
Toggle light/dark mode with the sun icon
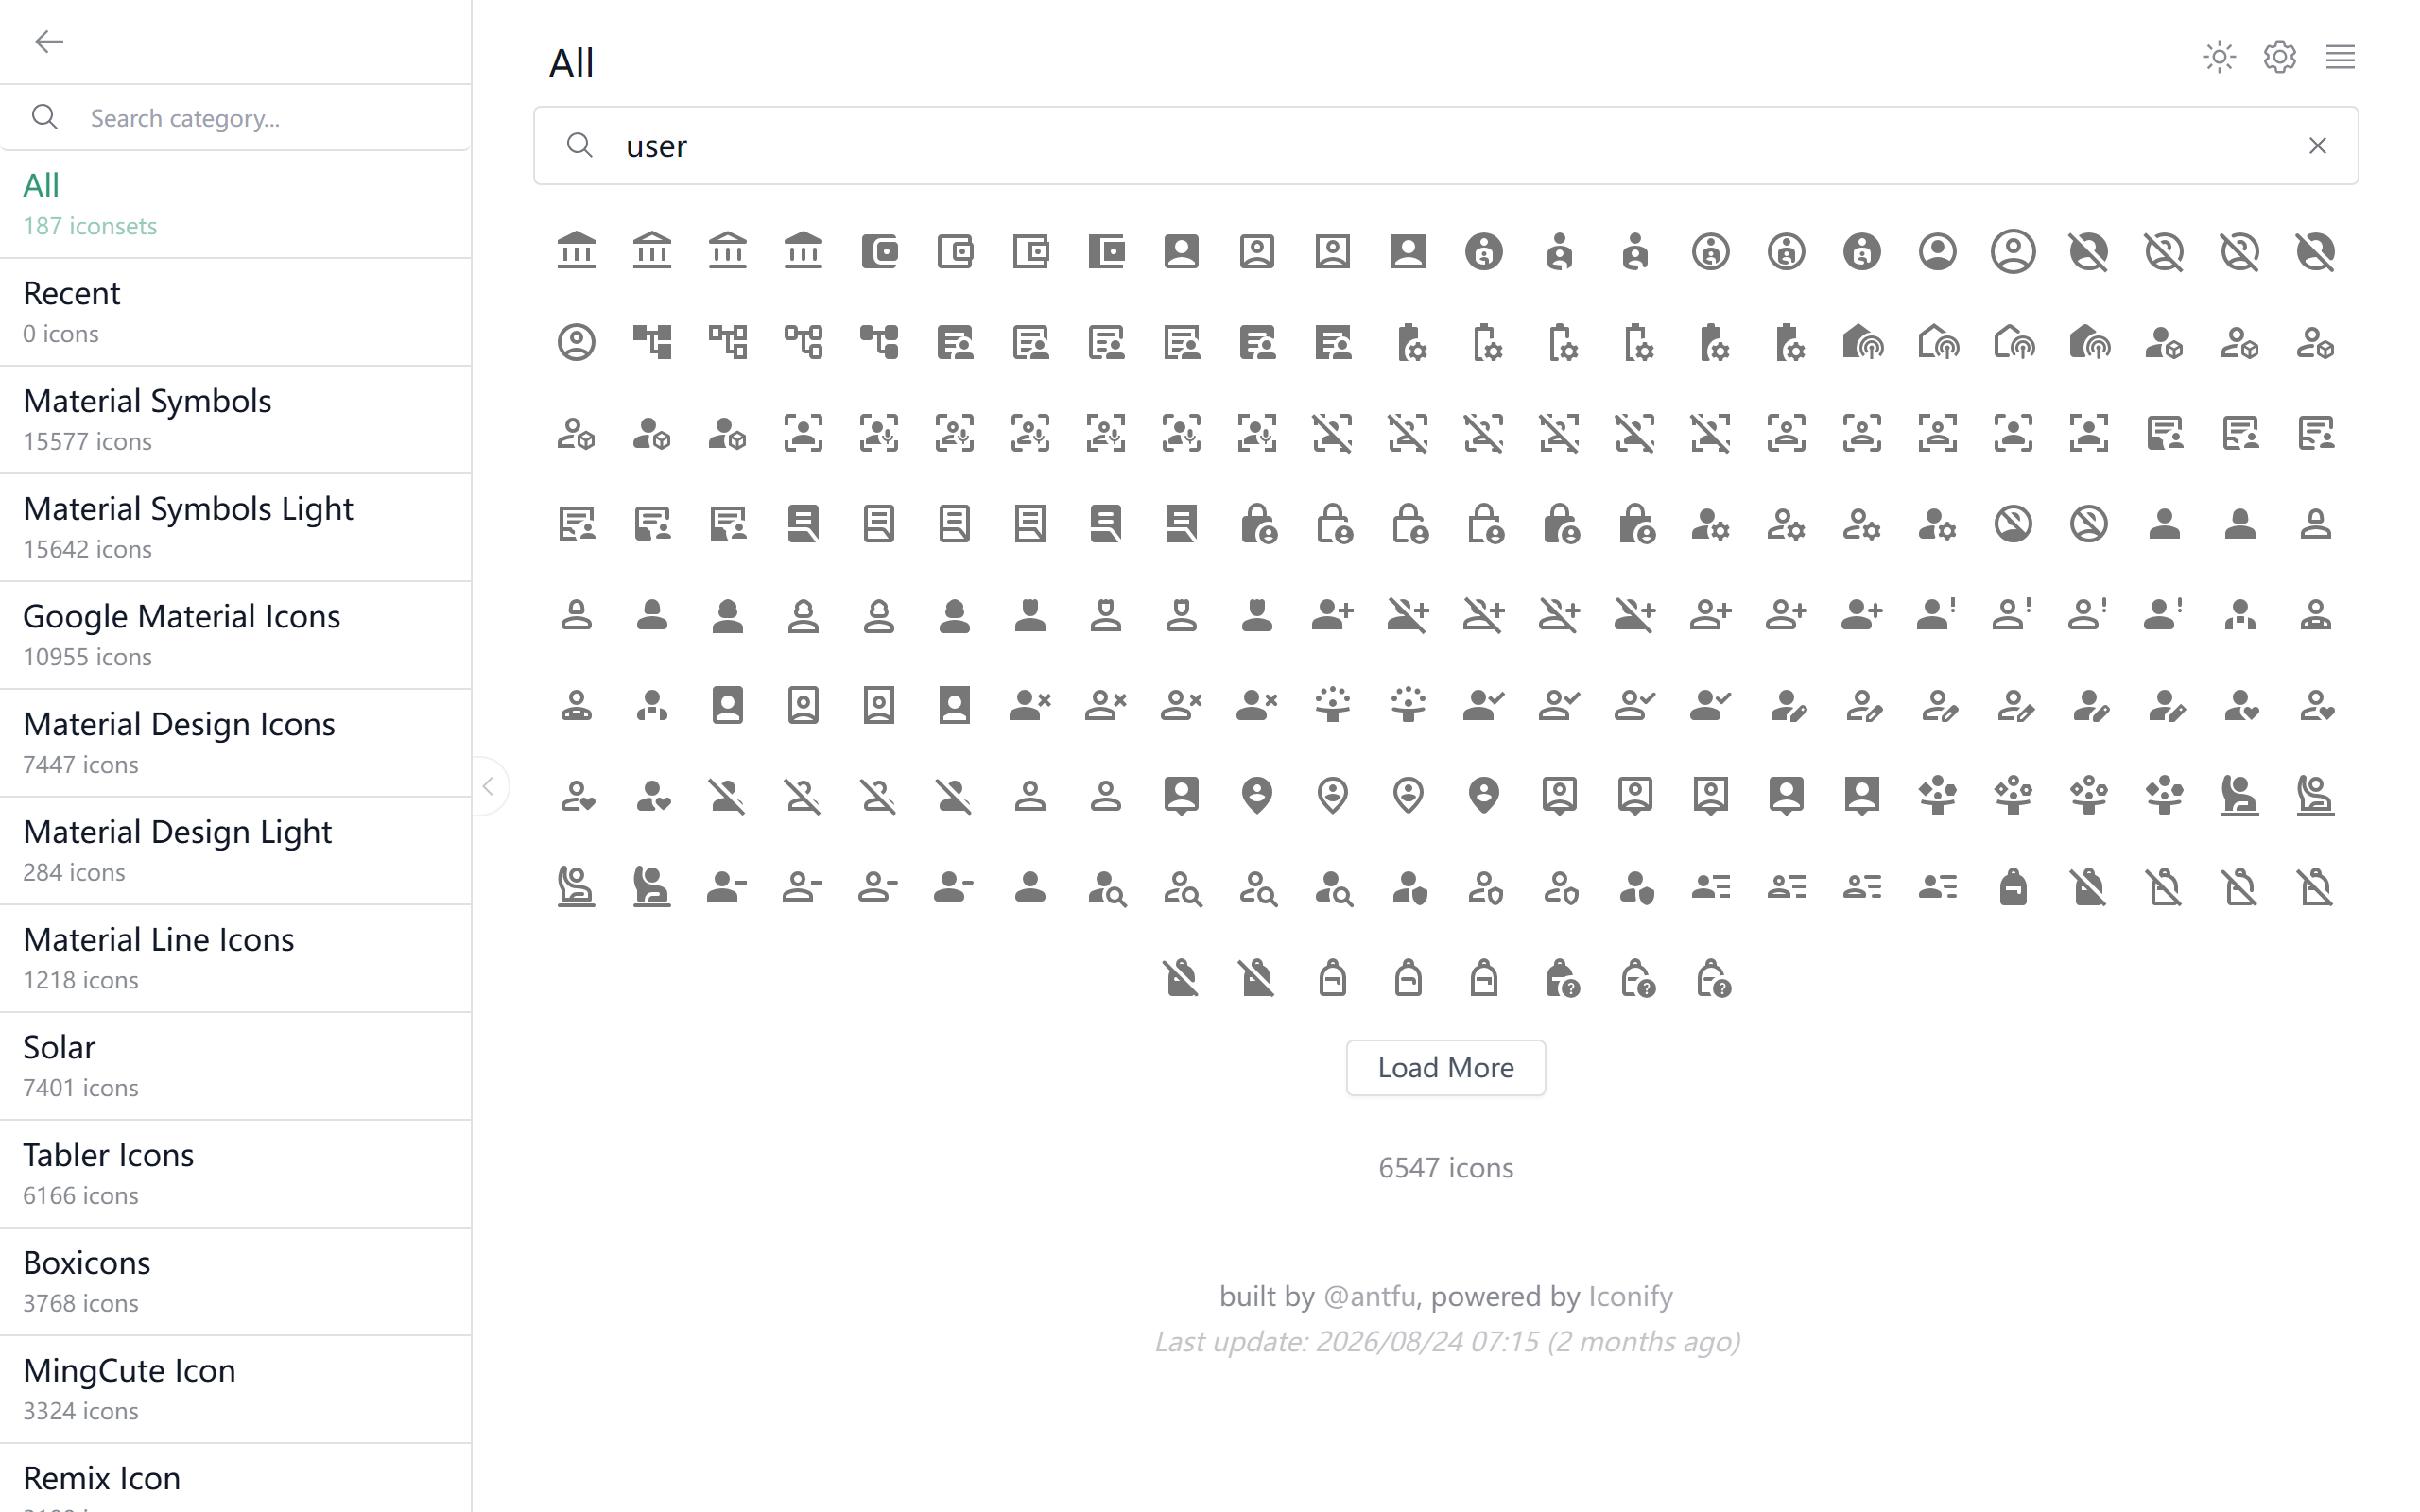coord(2219,57)
